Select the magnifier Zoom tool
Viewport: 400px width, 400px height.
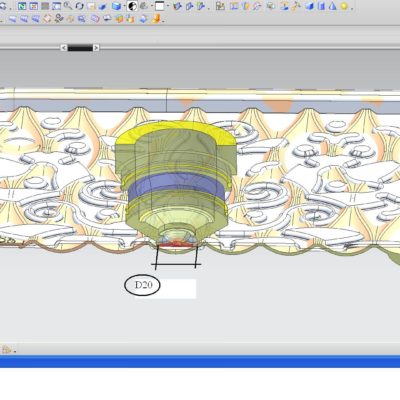[x=68, y=5]
